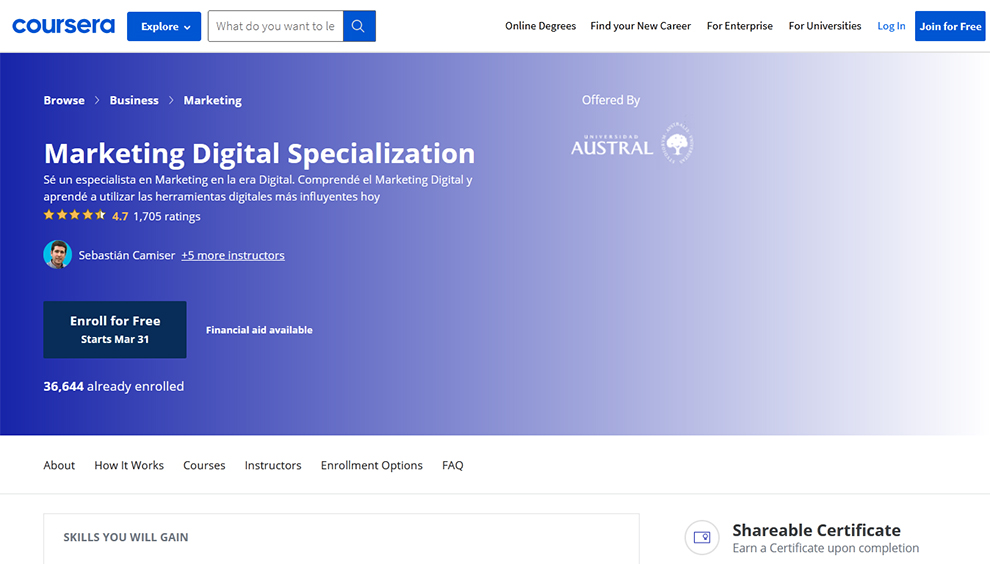Open the Online Degrees menu item

(x=540, y=26)
